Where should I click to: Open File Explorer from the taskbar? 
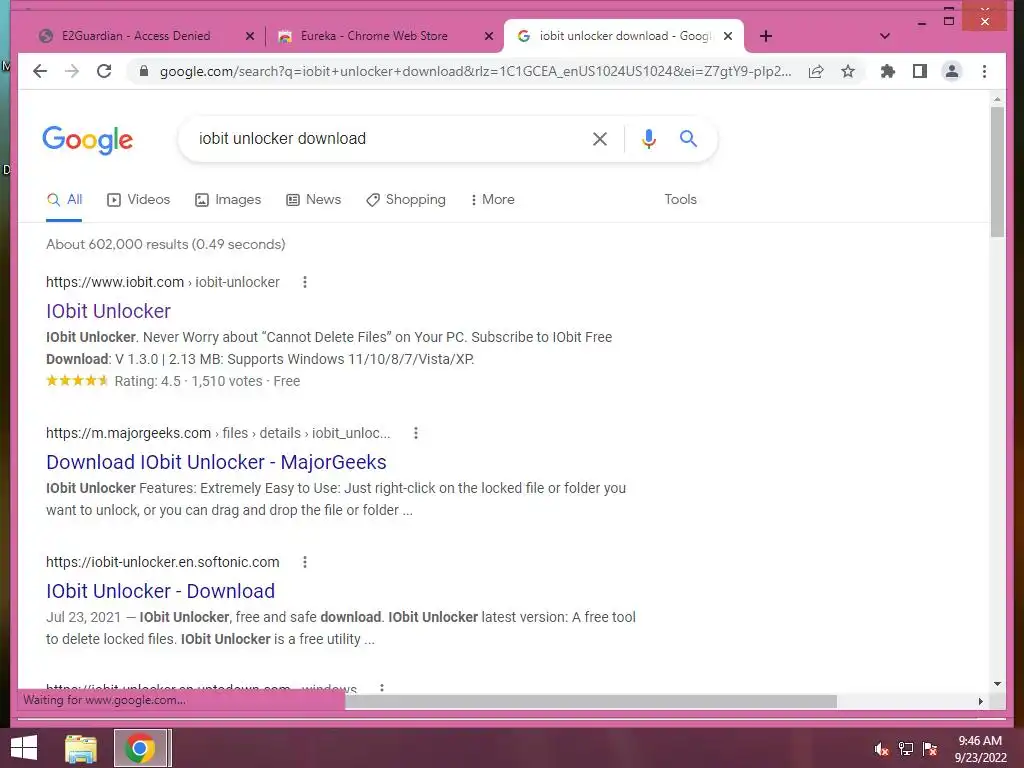pos(80,748)
